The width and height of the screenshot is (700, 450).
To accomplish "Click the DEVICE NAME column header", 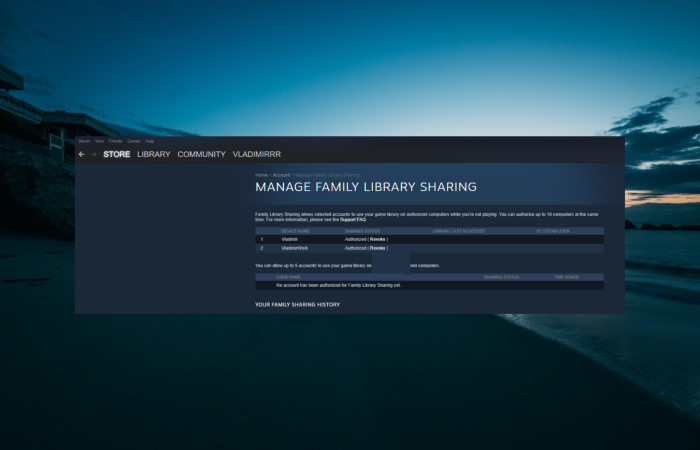I will tap(296, 231).
